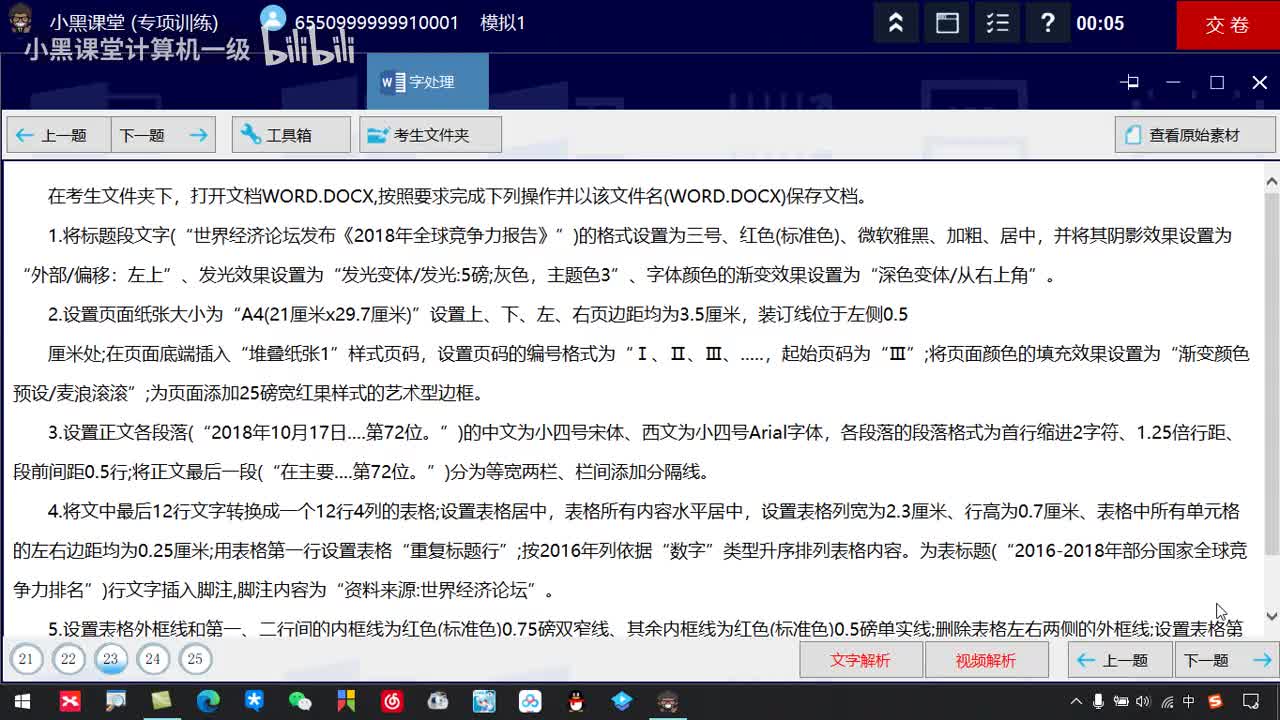Viewport: 1280px width, 720px height.
Task: Click the window-layout icon in the header
Action: 947,23
